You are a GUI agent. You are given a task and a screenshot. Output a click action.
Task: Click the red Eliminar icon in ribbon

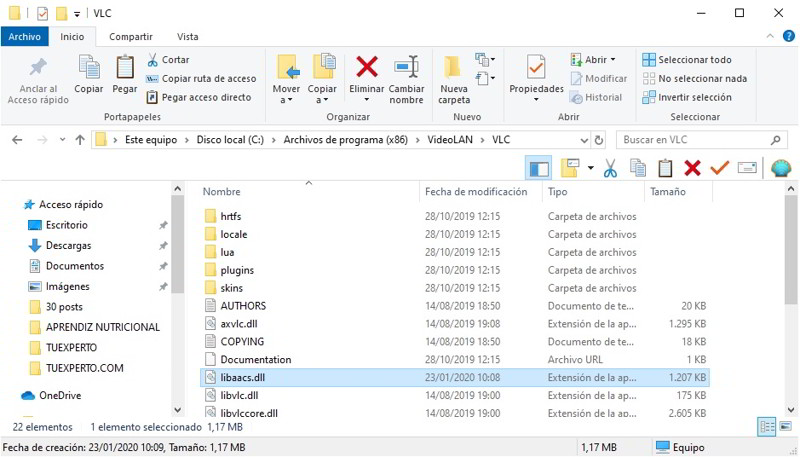pyautogui.click(x=367, y=67)
